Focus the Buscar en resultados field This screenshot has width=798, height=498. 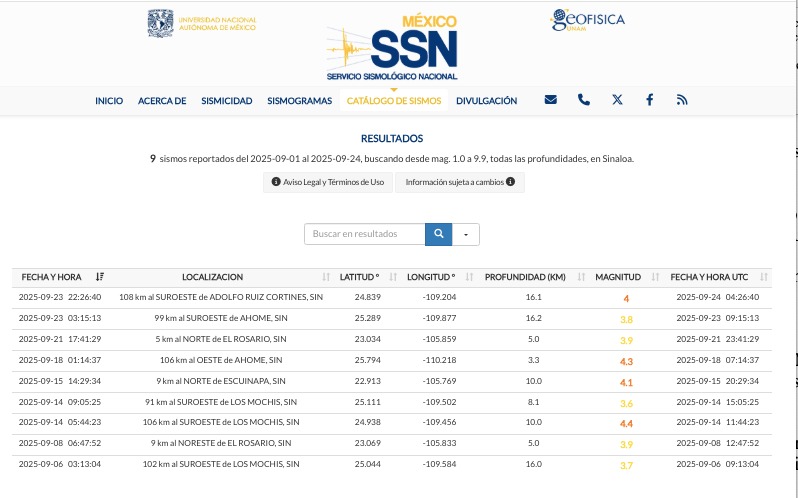point(364,234)
